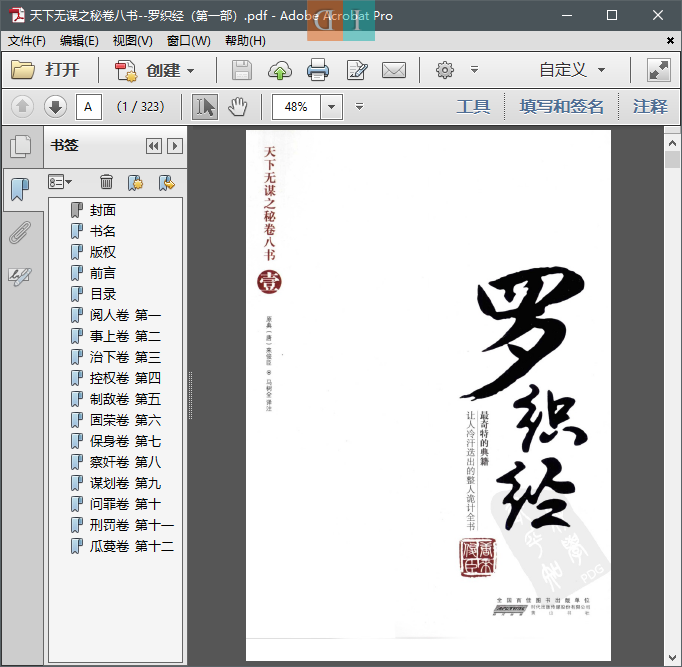
Task: Jump to the 前言 bookmark
Action: 103,273
